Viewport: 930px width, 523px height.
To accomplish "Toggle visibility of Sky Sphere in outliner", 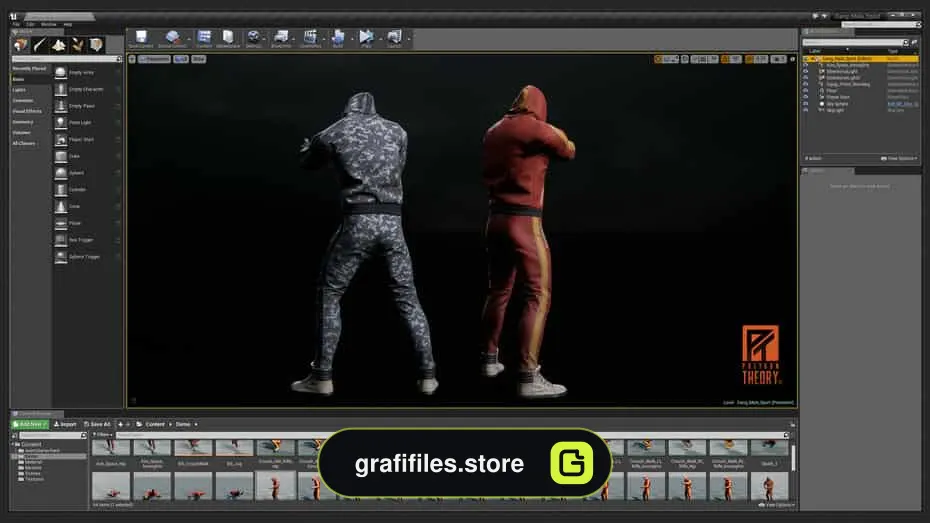I will (x=805, y=104).
